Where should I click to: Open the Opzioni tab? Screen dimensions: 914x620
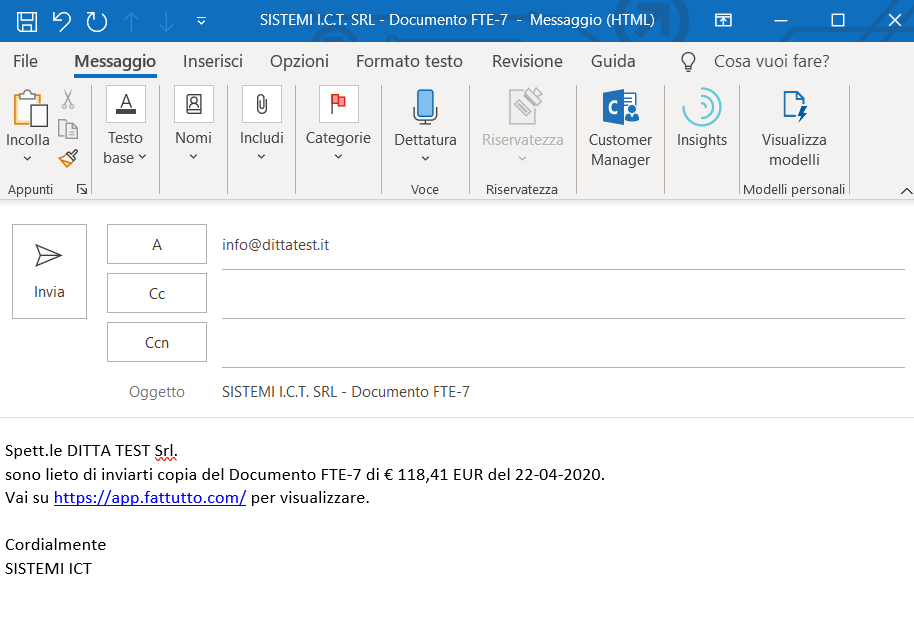click(299, 61)
